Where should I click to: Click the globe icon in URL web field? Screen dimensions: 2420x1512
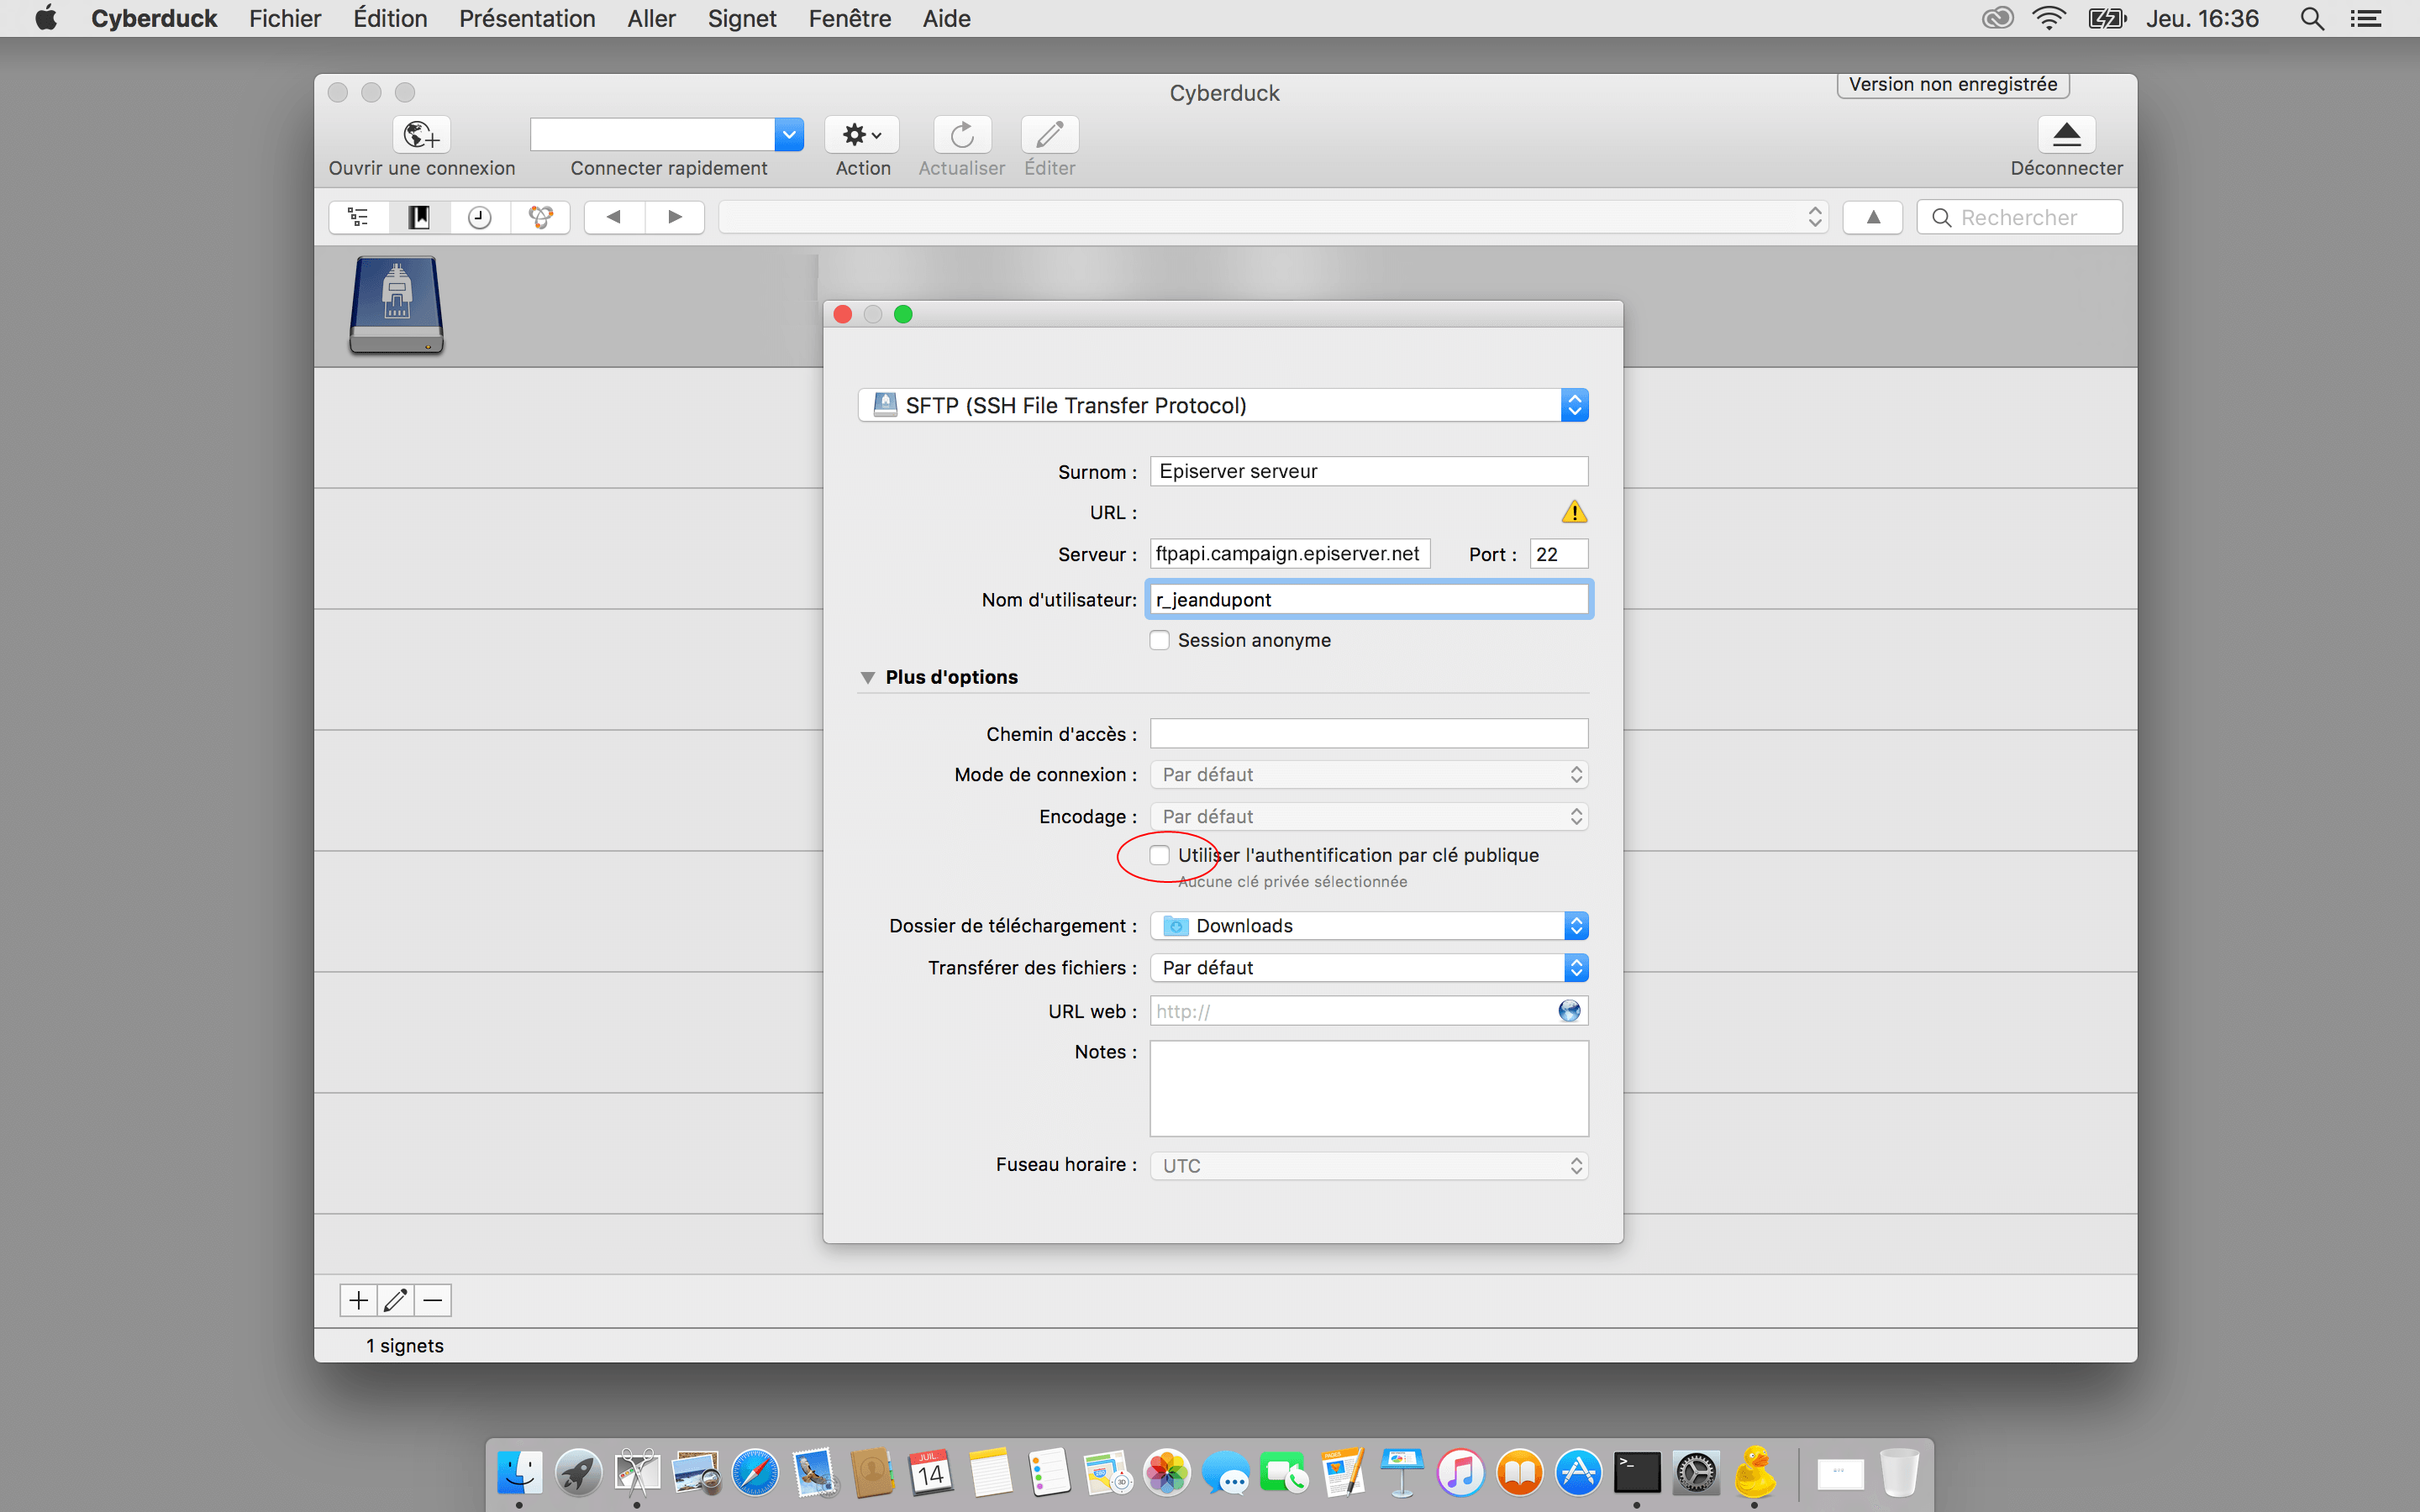tap(1569, 1011)
